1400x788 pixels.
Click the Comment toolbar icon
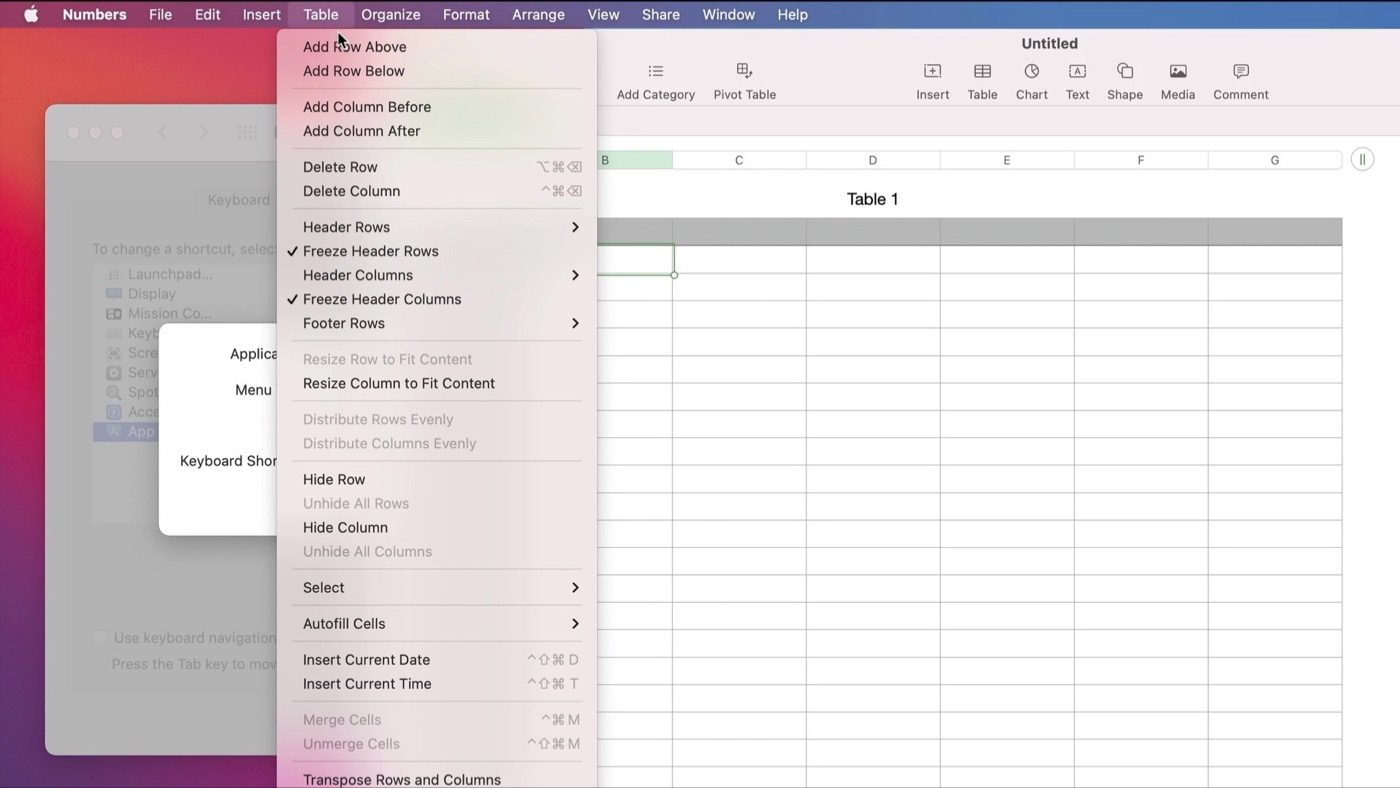[1240, 72]
